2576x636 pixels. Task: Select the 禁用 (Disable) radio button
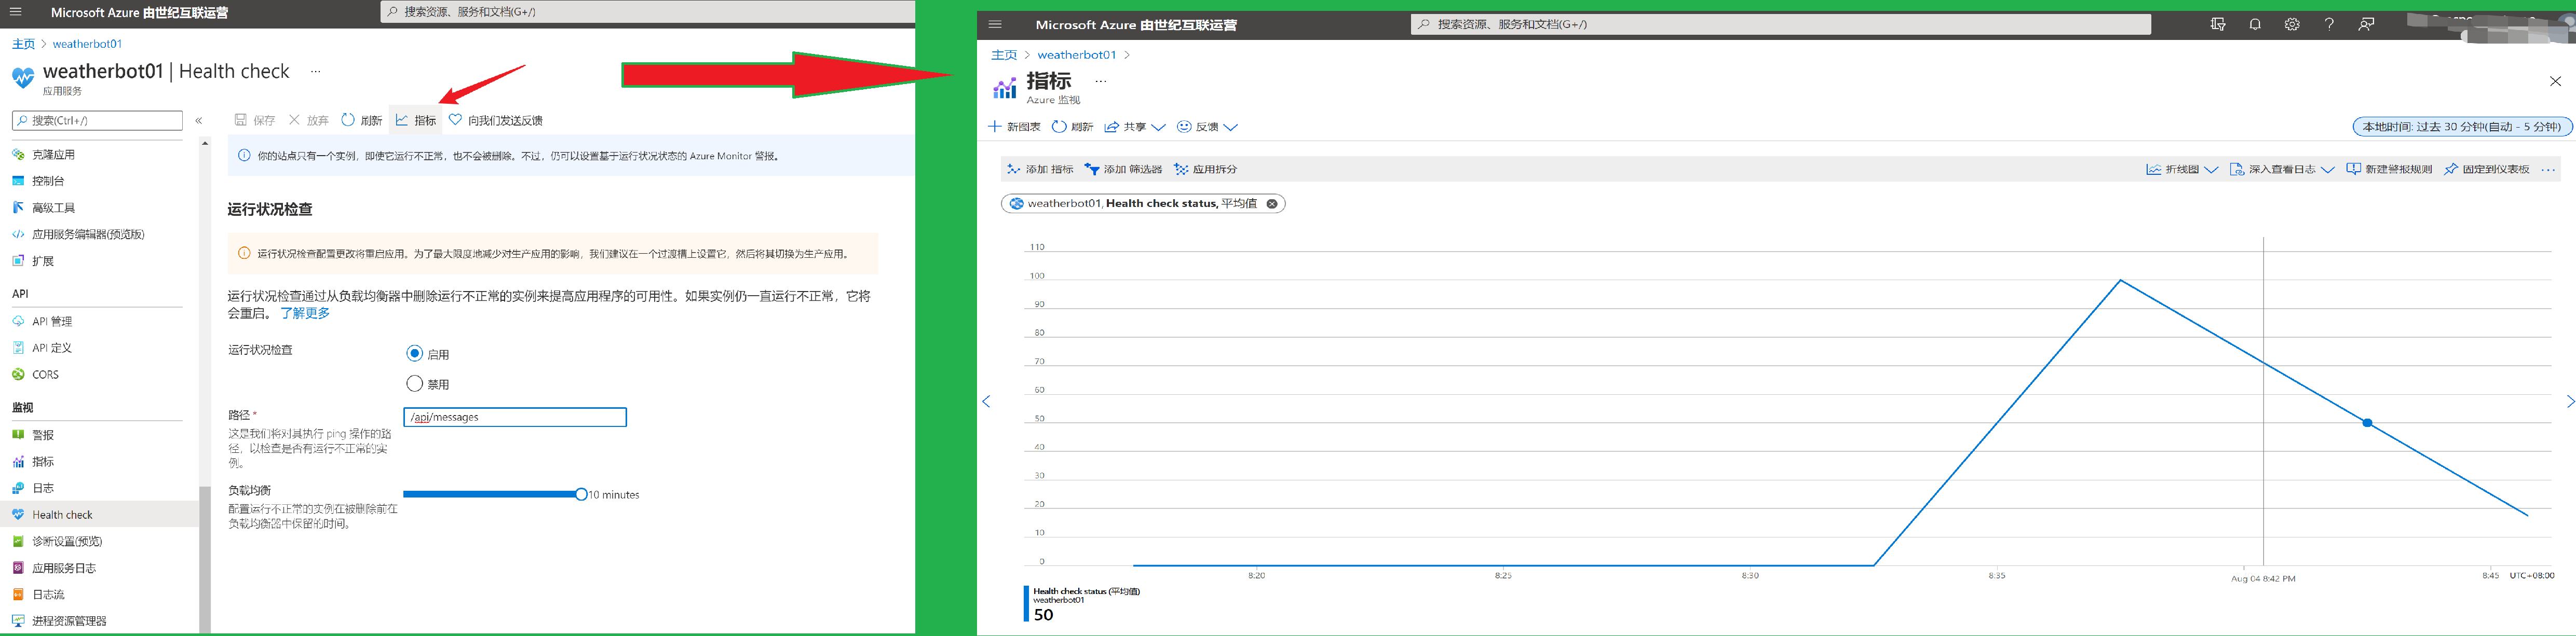click(x=415, y=383)
